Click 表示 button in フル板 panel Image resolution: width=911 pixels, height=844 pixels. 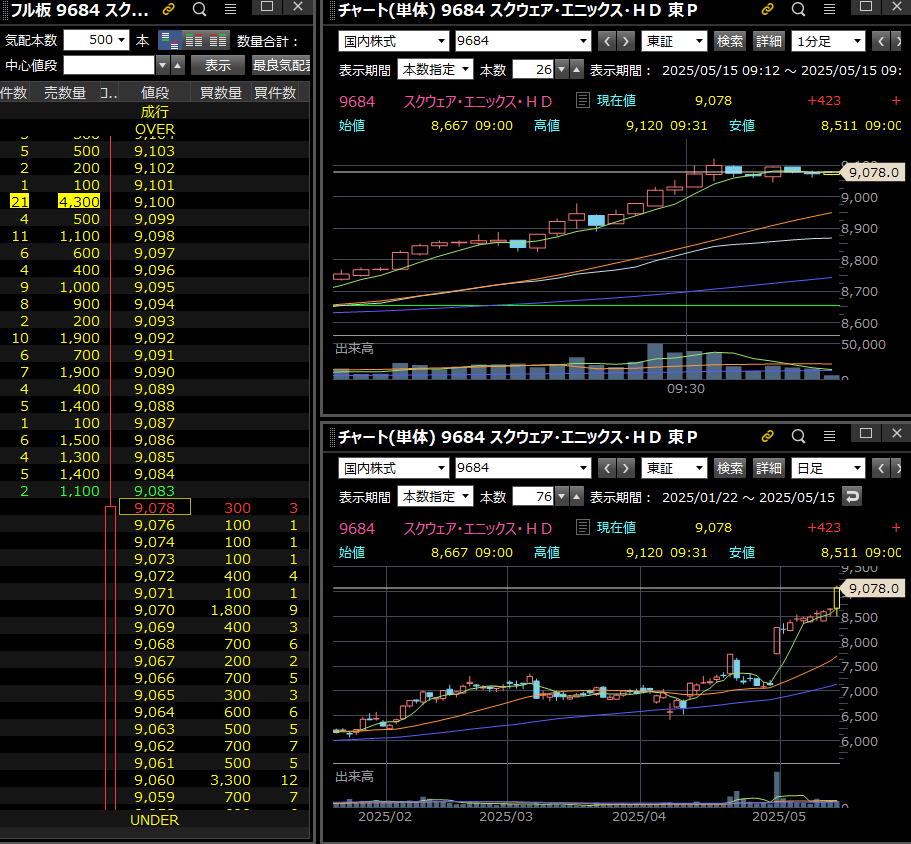point(218,65)
